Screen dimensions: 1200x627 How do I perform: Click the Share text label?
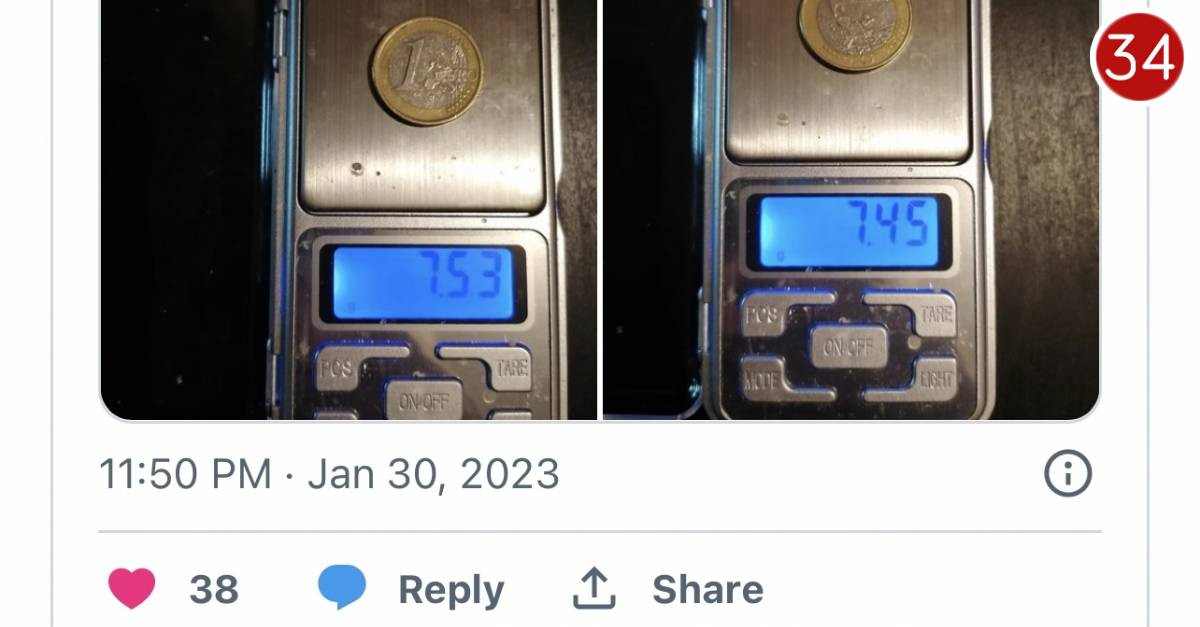click(708, 590)
